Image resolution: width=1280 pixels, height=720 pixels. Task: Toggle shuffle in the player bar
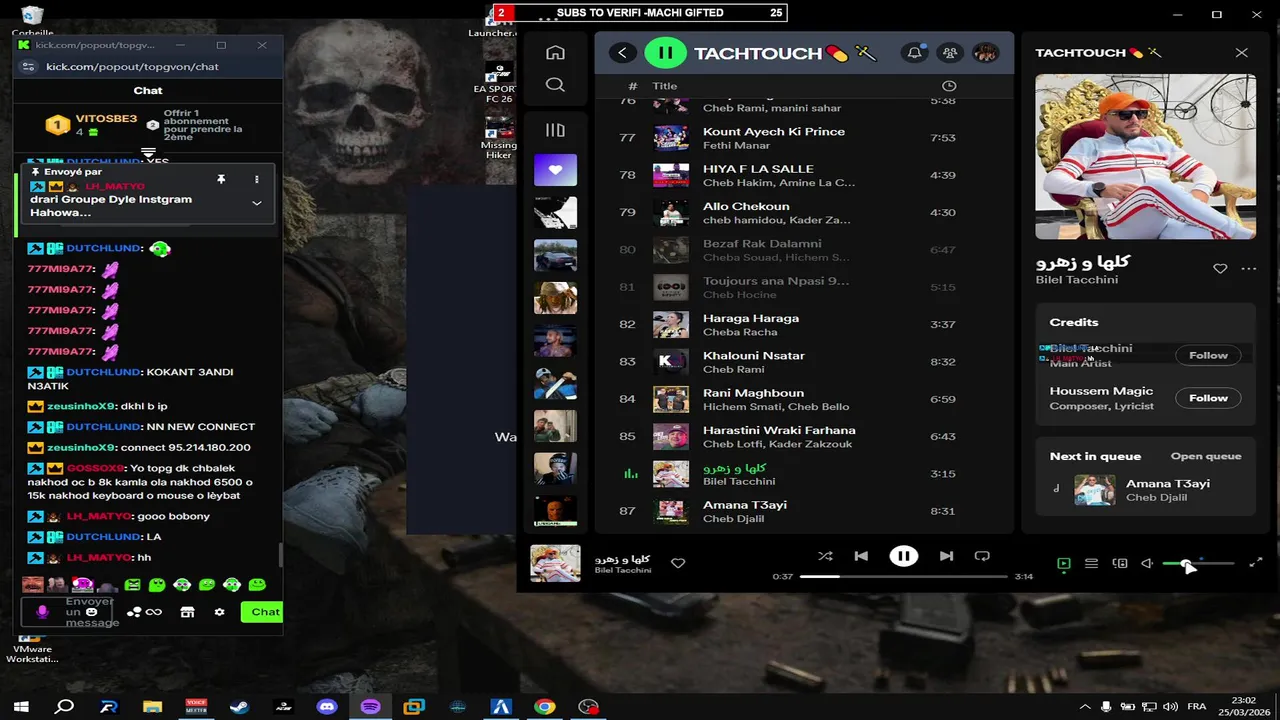825,556
